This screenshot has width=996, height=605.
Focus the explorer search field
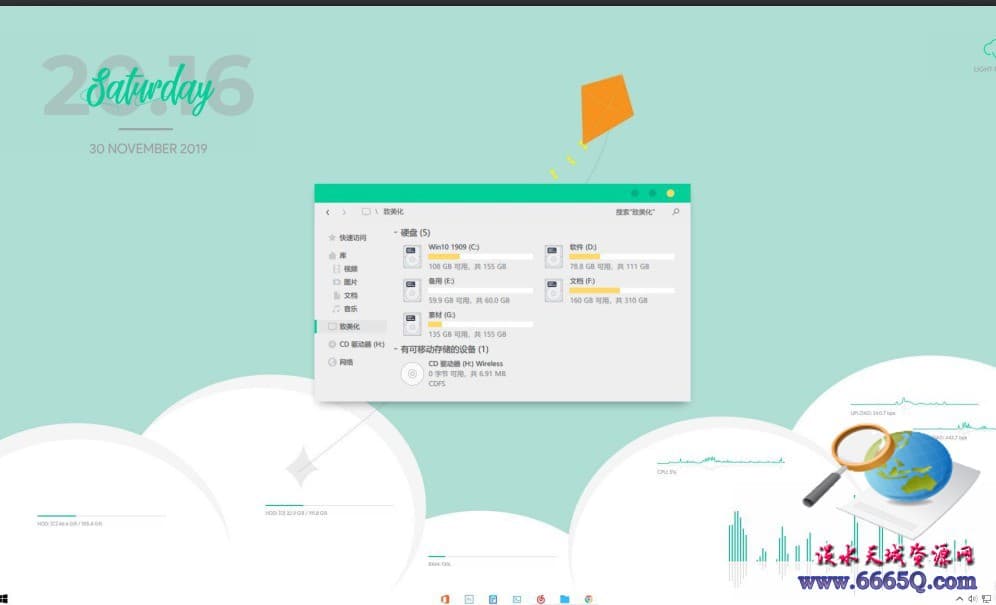click(x=635, y=212)
